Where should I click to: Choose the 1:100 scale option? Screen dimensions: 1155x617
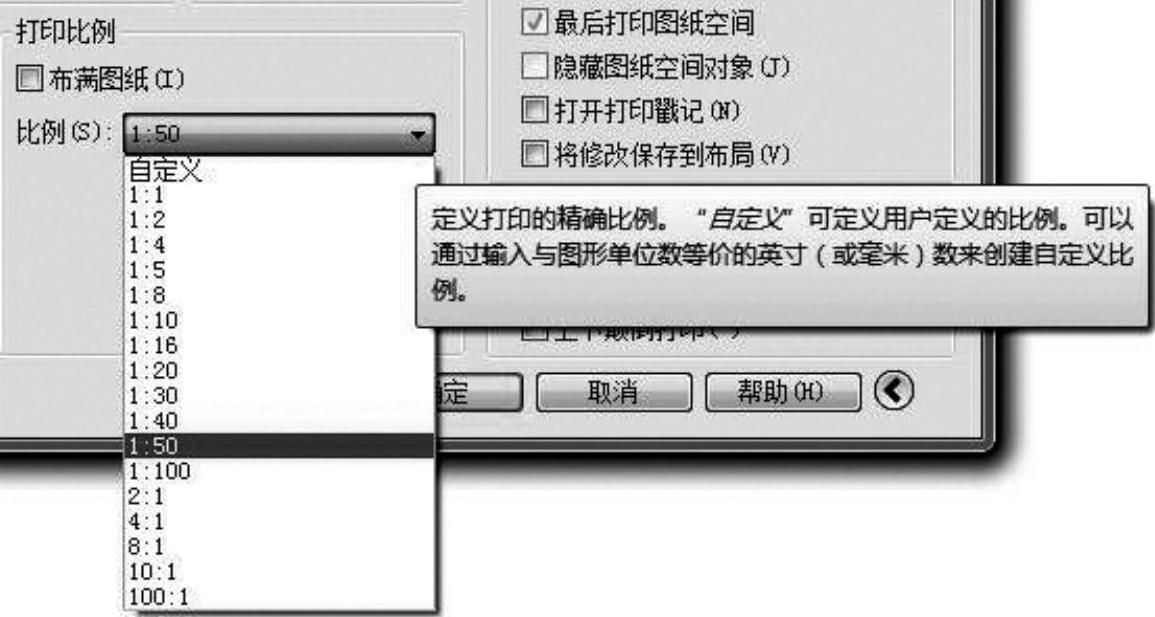point(280,470)
